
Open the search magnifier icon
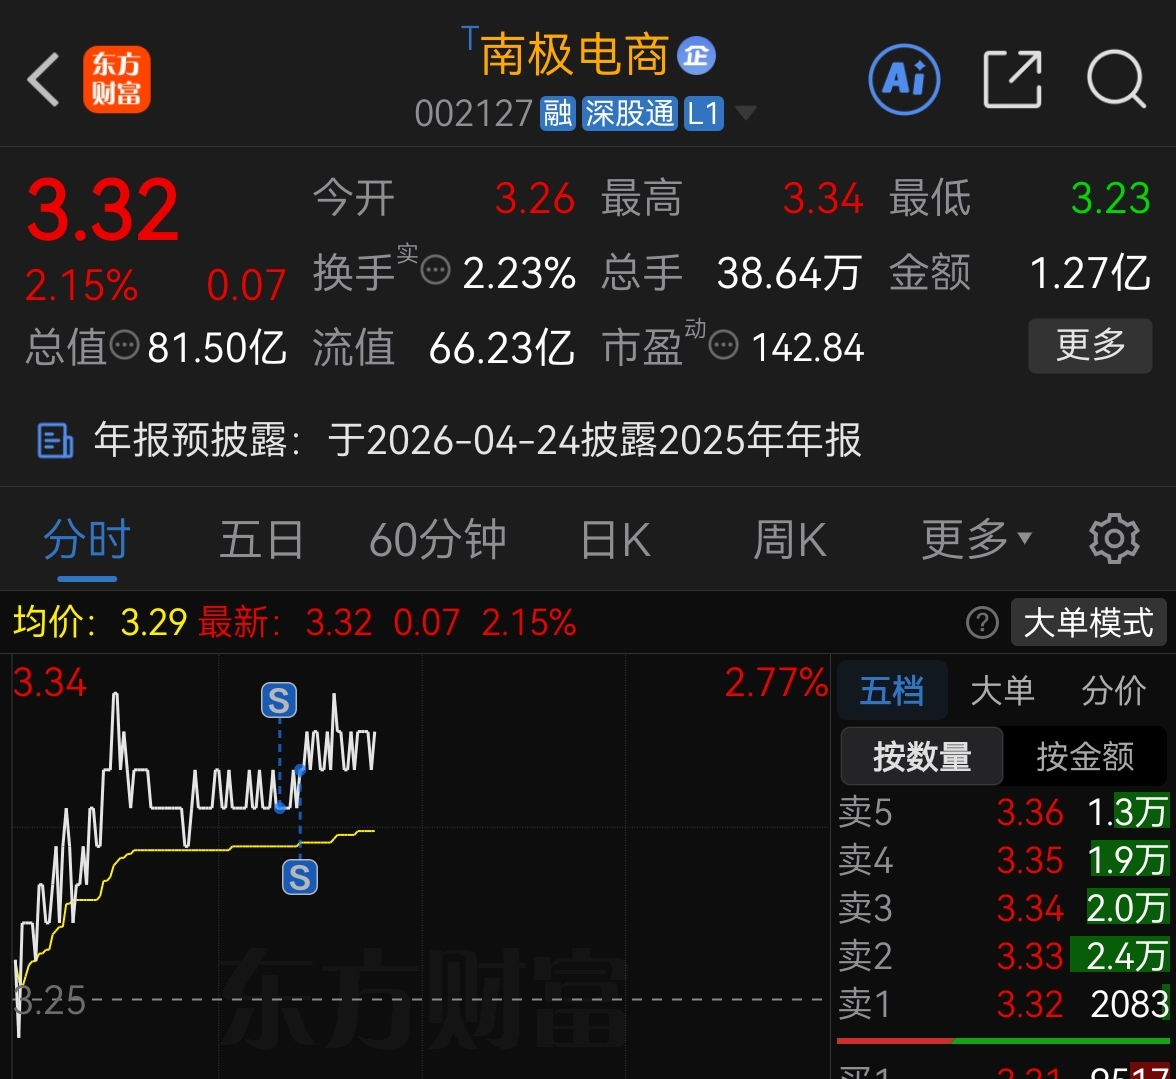pos(1116,79)
